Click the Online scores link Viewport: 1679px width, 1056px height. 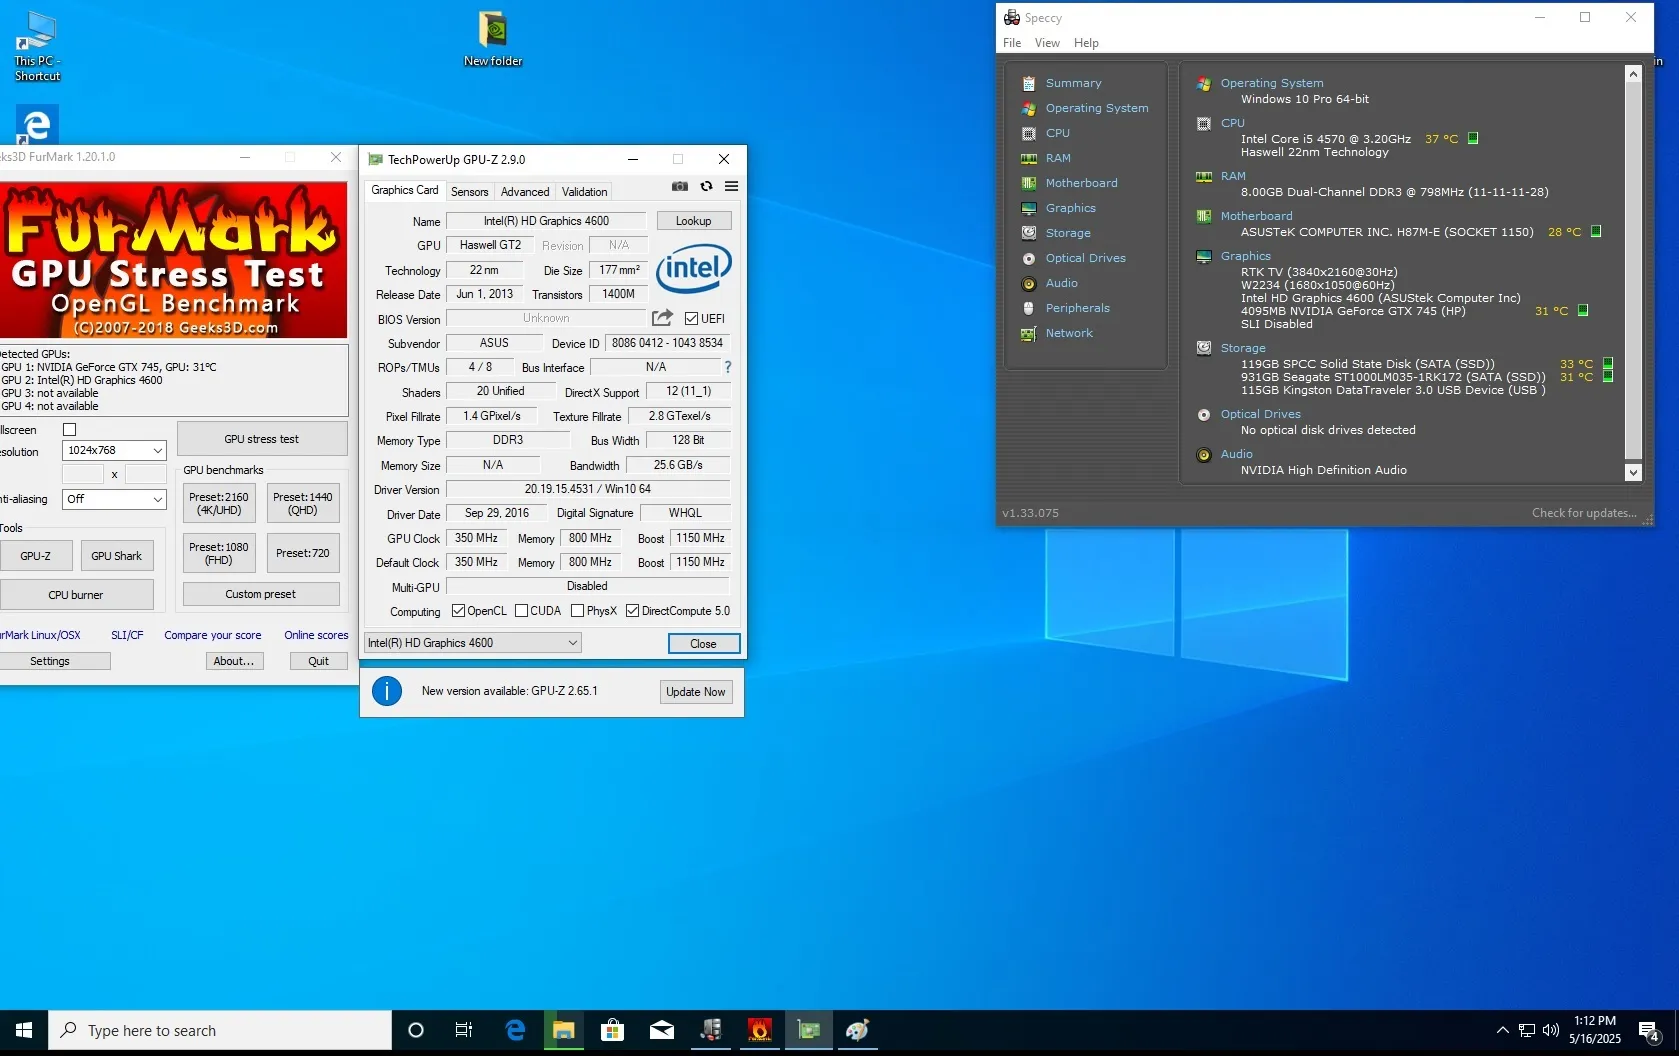tap(316, 635)
